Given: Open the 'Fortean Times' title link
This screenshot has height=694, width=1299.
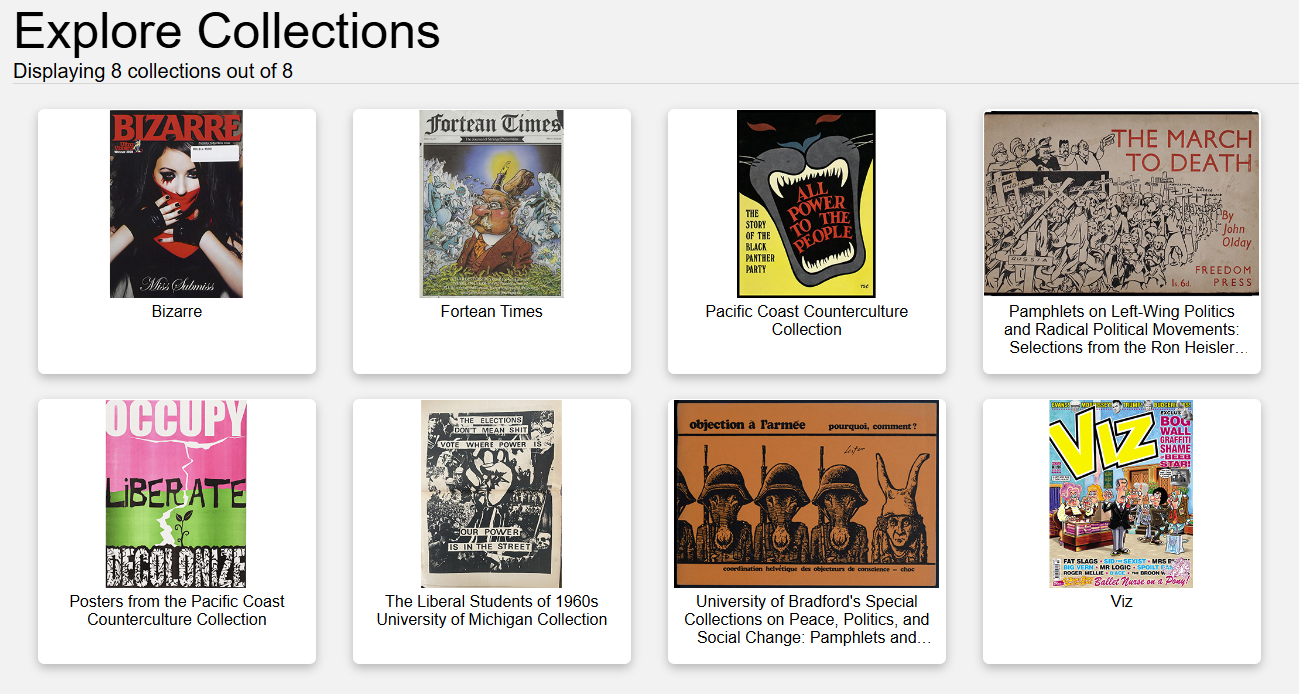Looking at the screenshot, I should click(x=492, y=312).
